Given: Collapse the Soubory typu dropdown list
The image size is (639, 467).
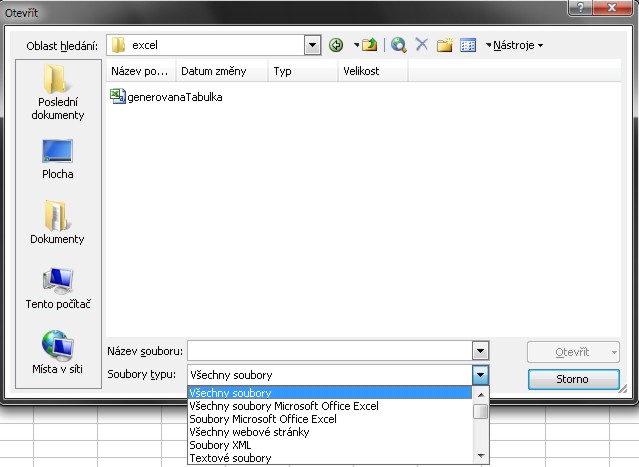Looking at the screenshot, I should click(481, 375).
